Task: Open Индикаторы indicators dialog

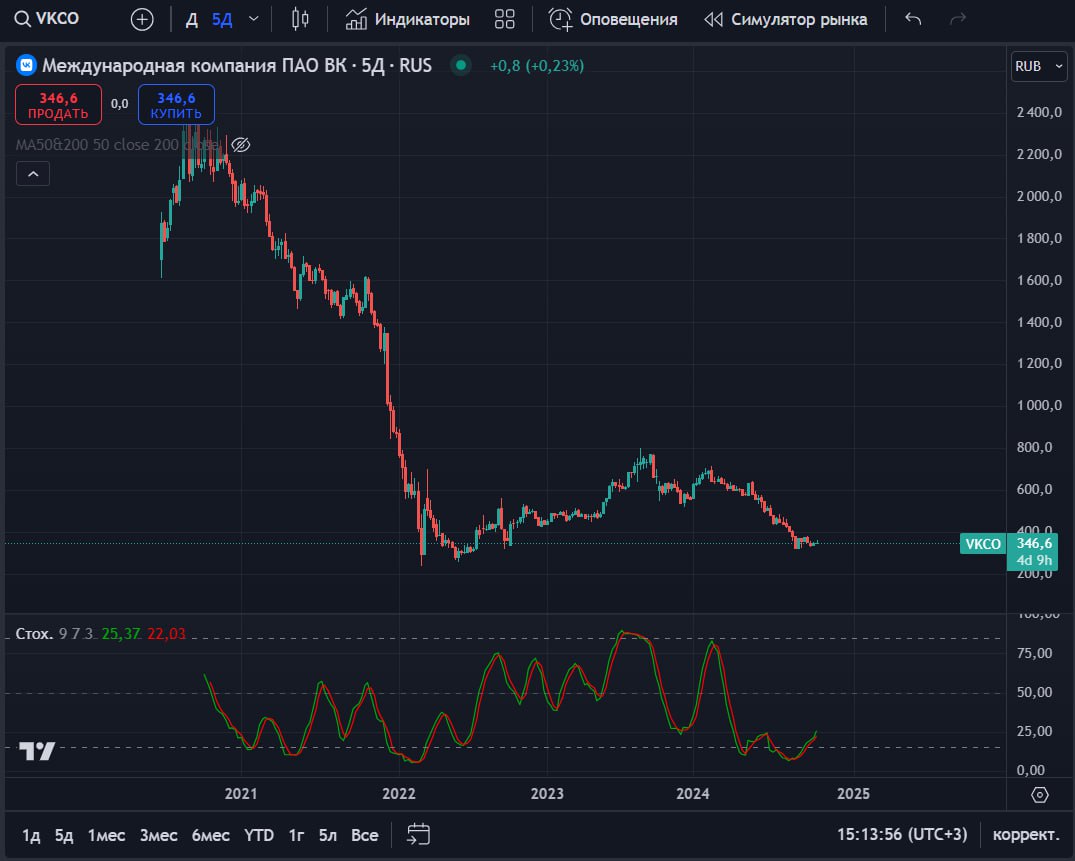Action: pyautogui.click(x=407, y=19)
